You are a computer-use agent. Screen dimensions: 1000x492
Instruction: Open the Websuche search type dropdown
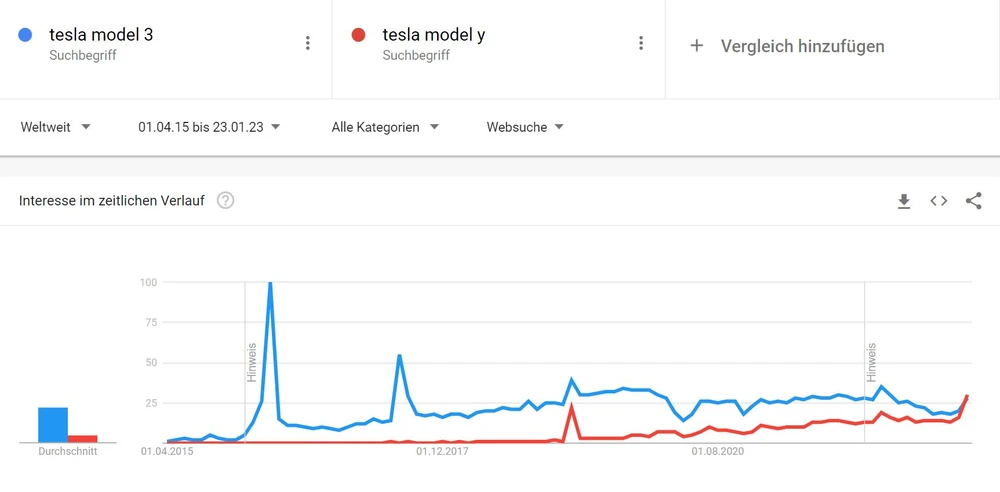click(x=525, y=127)
